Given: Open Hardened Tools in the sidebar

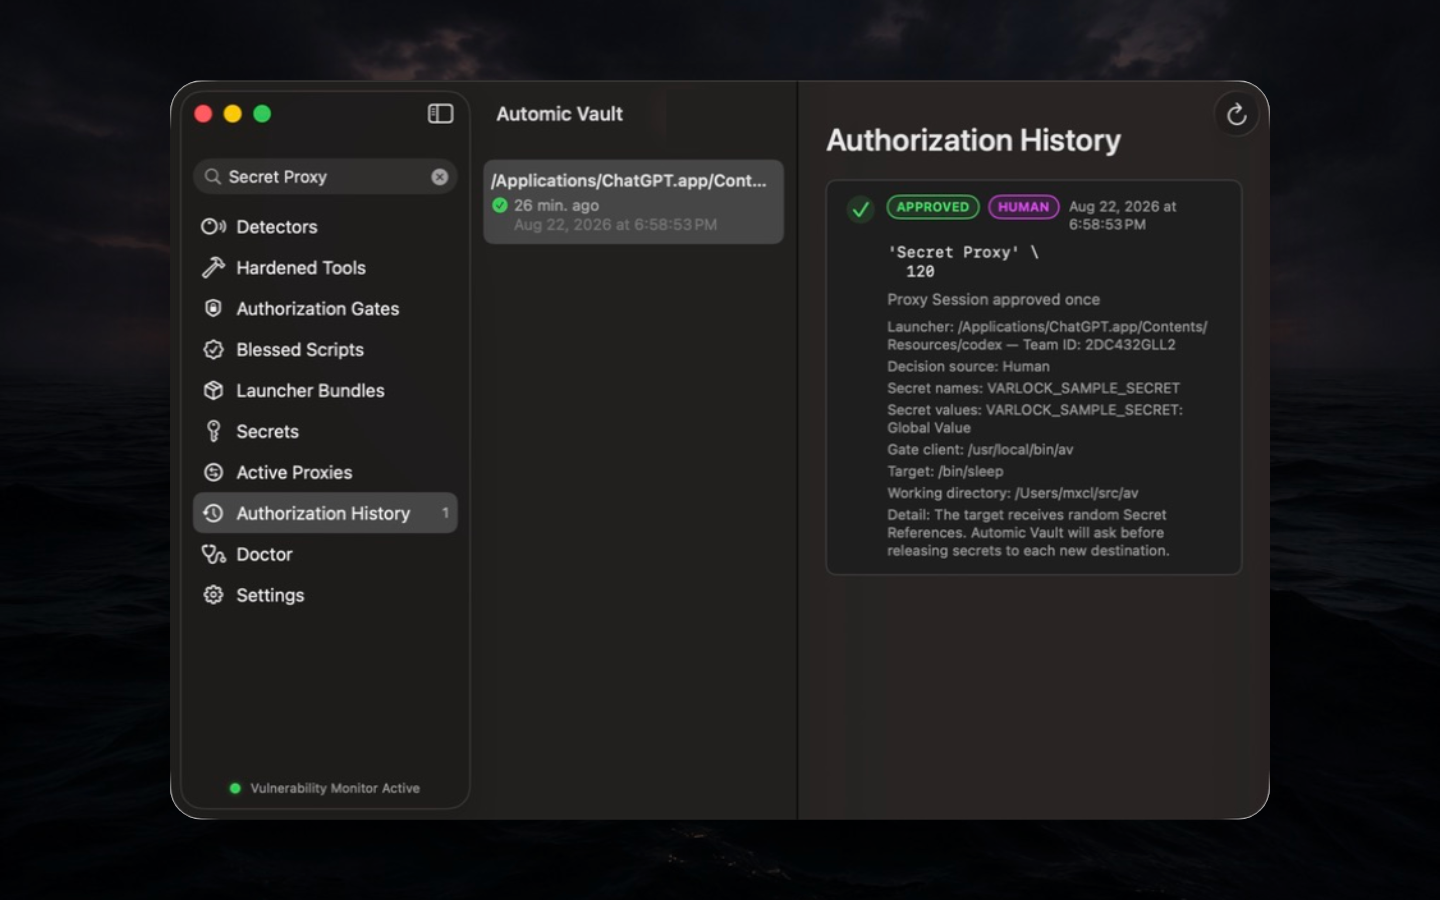Looking at the screenshot, I should (x=325, y=268).
